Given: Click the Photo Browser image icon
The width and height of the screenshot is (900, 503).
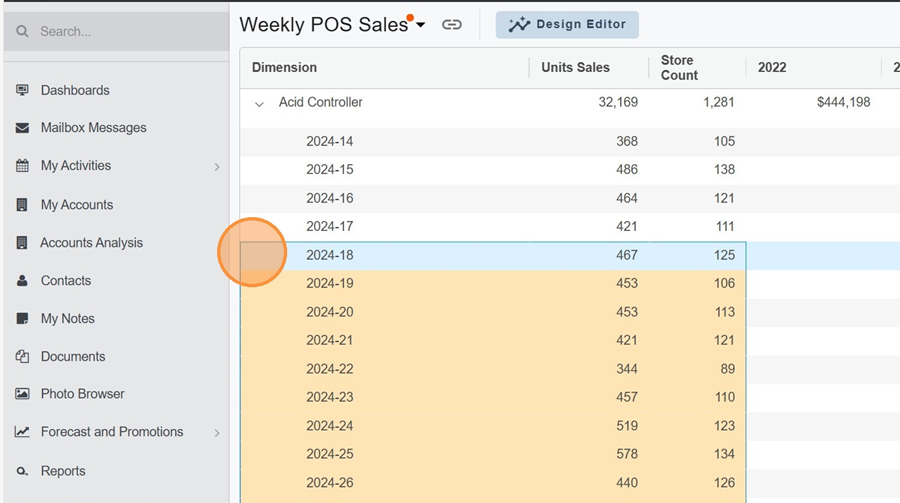Looking at the screenshot, I should [x=22, y=394].
